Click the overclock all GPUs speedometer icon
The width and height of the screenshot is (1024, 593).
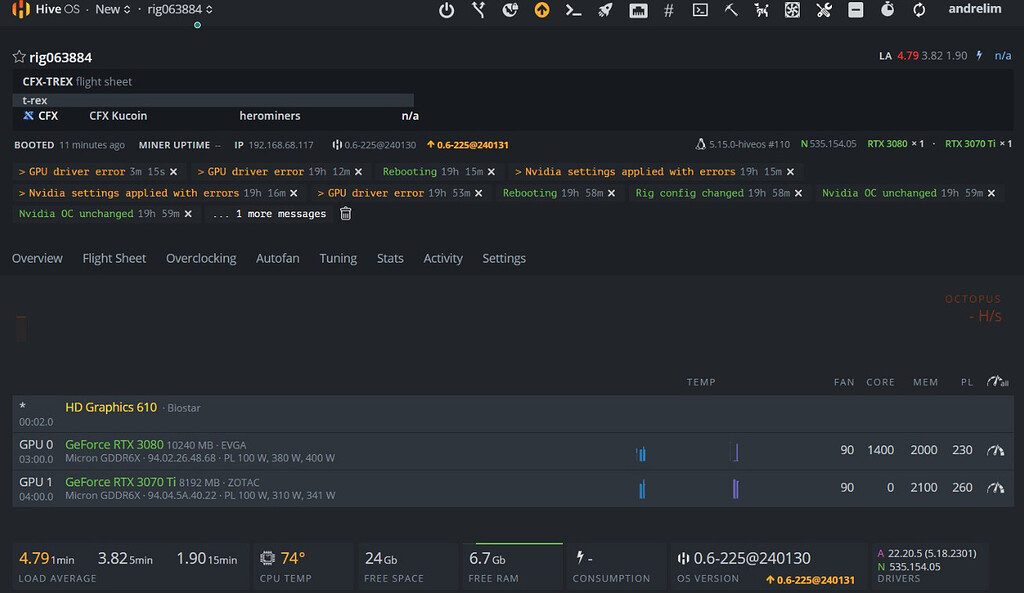pos(997,381)
